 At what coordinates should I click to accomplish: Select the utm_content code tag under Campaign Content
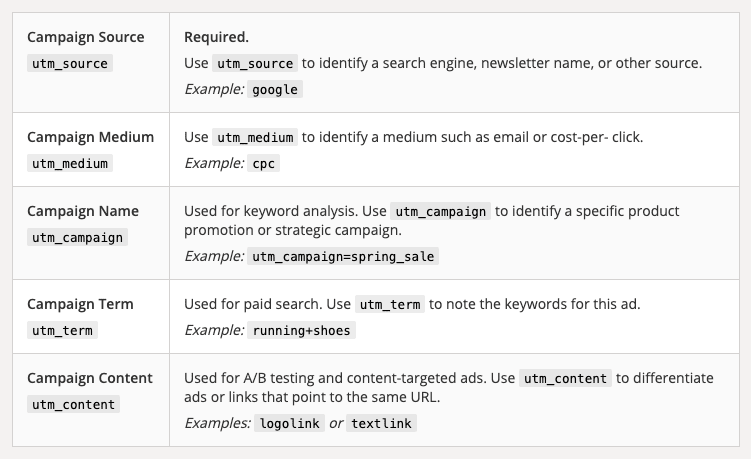(x=74, y=404)
